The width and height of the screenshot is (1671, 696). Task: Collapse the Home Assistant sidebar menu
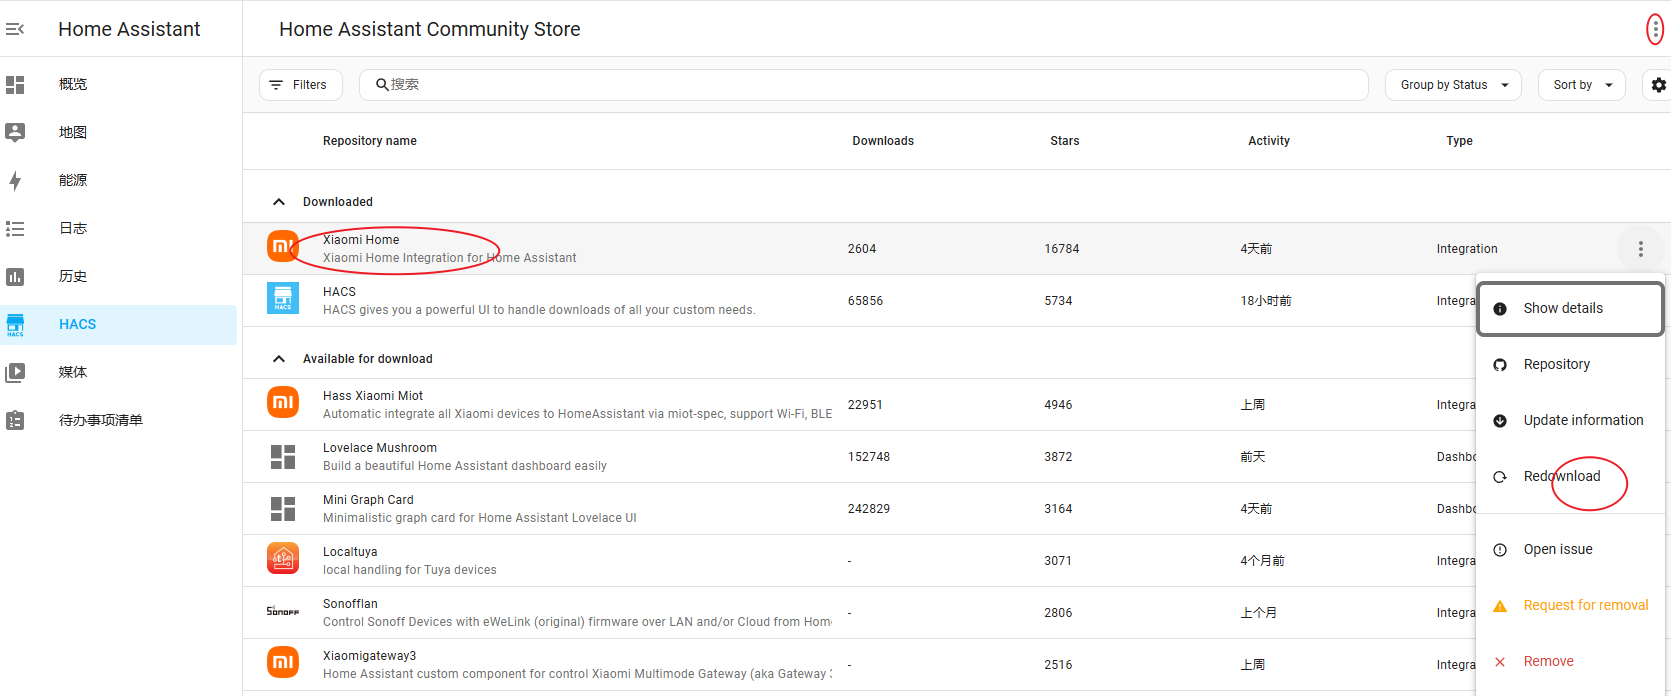pyautogui.click(x=15, y=29)
